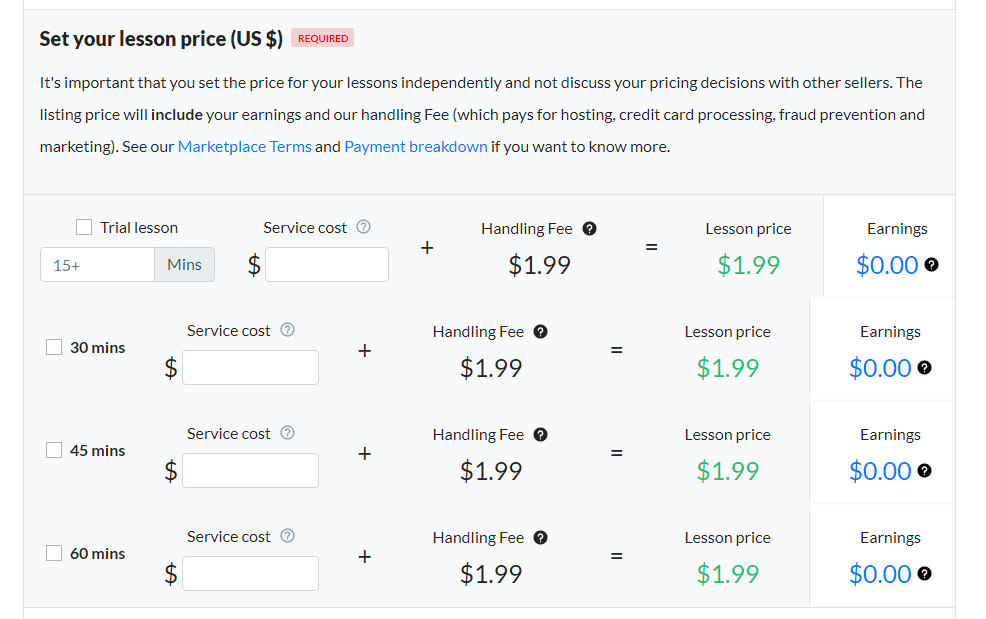Click Earnings help icon in 45 mins row
This screenshot has width=986, height=619.
tap(924, 471)
